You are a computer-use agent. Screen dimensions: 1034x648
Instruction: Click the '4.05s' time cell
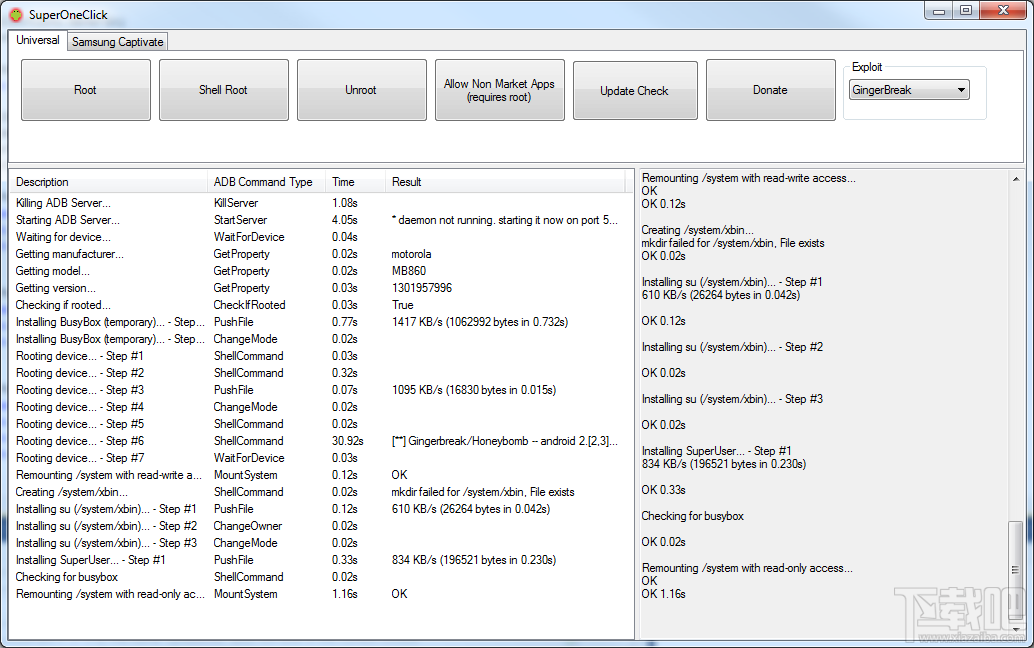tap(345, 220)
